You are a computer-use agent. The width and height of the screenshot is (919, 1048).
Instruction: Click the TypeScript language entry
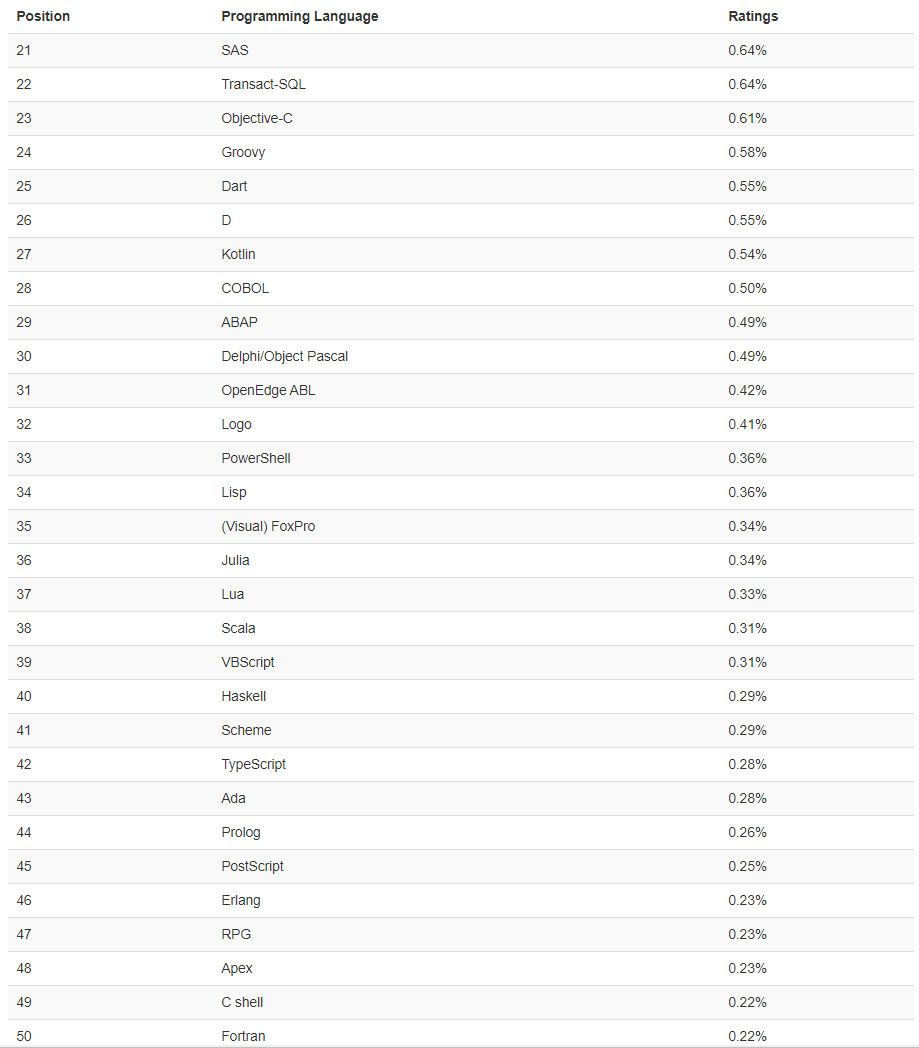(253, 764)
